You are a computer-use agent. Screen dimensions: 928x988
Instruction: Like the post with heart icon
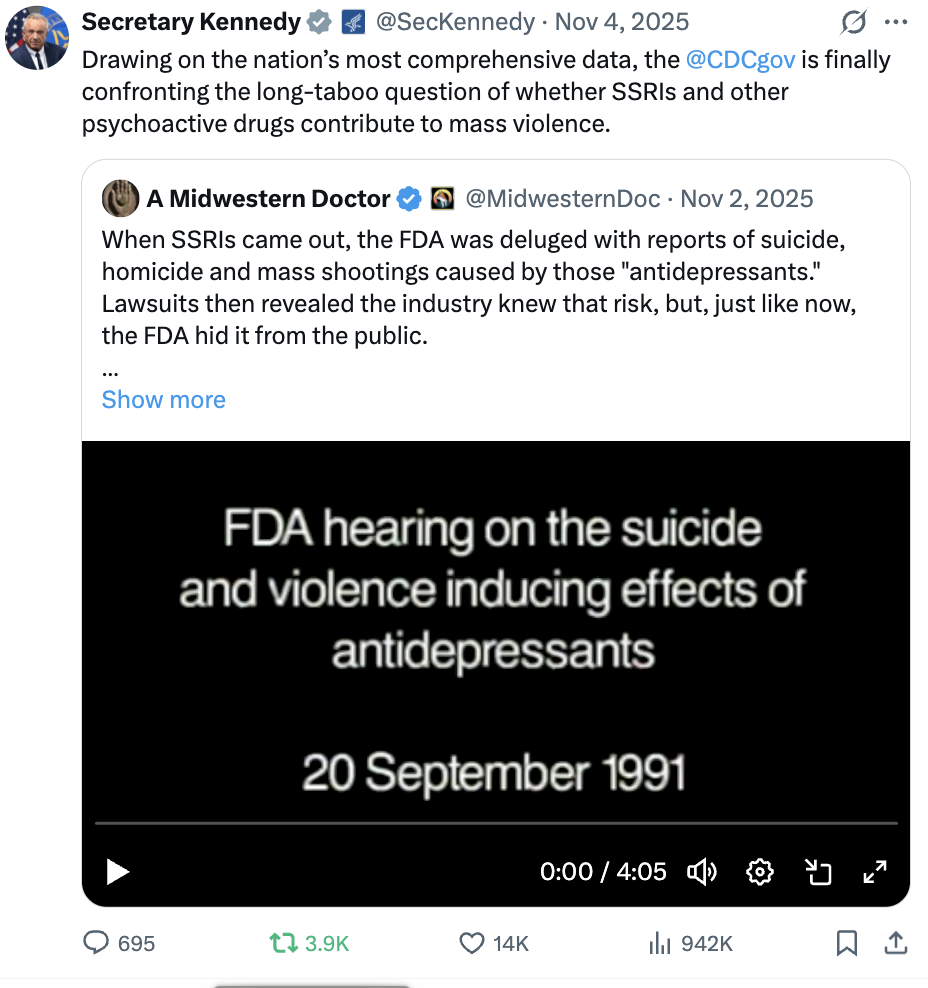tap(471, 942)
